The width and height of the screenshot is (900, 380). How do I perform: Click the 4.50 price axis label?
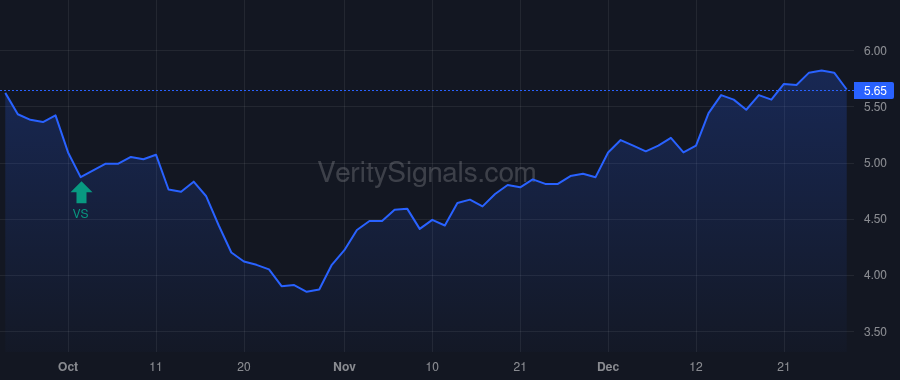click(x=875, y=219)
